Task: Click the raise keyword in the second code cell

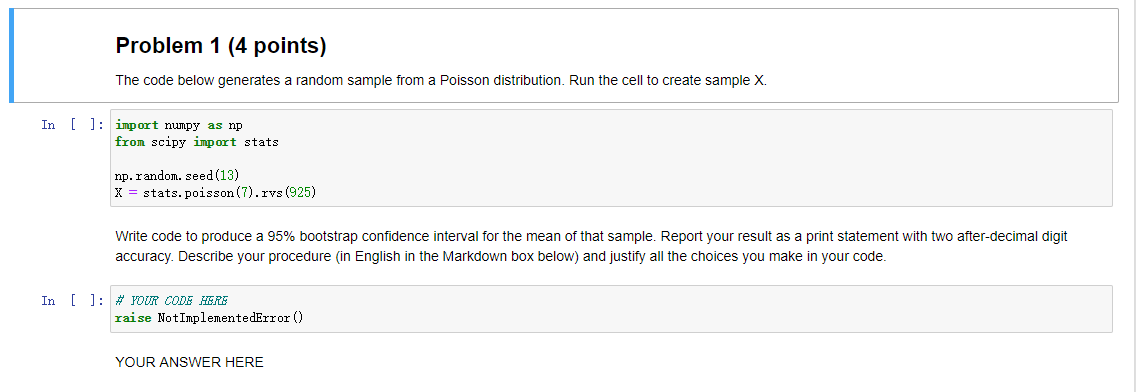Action: [x=133, y=317]
